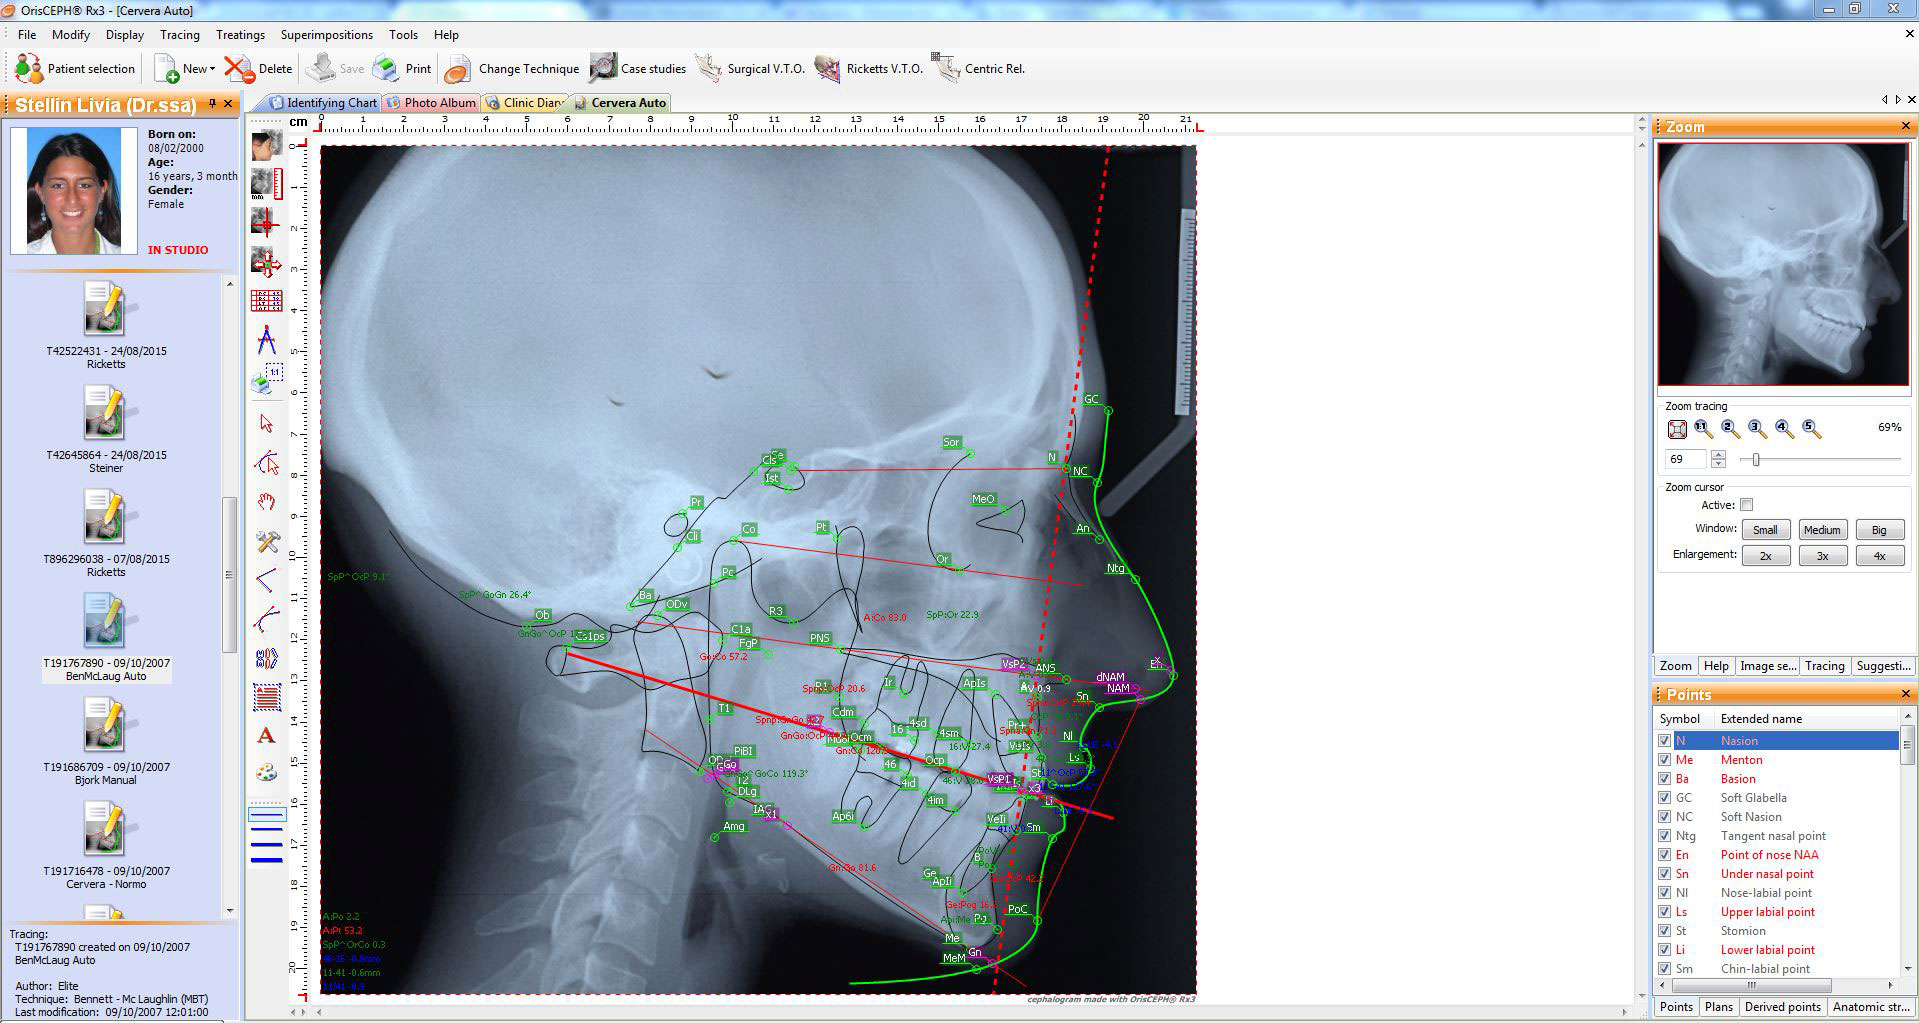Viewport: 1919px width, 1023px height.
Task: Switch to the Derived points tab
Action: tap(1782, 1007)
